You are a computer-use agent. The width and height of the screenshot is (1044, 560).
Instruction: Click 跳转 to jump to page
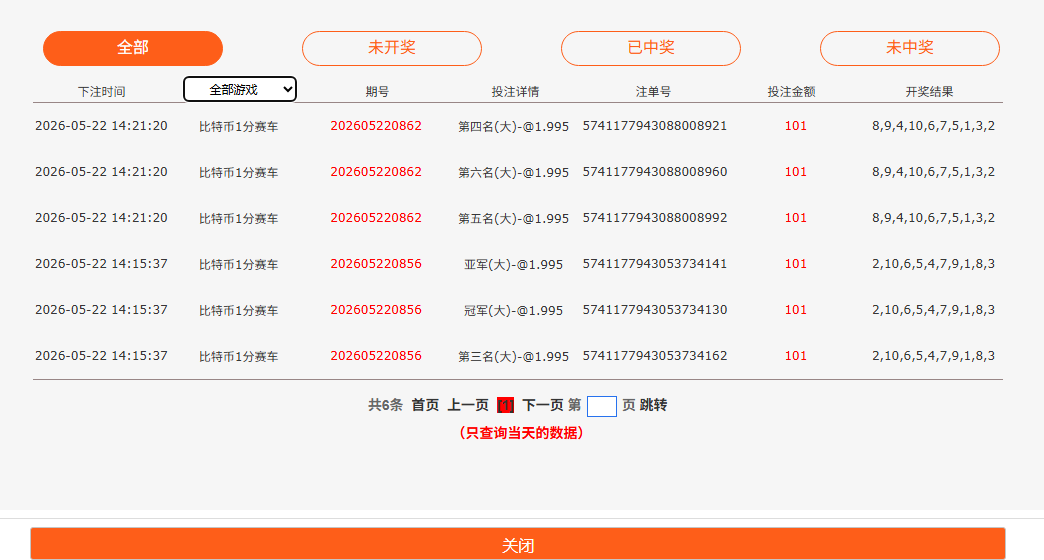coord(653,405)
